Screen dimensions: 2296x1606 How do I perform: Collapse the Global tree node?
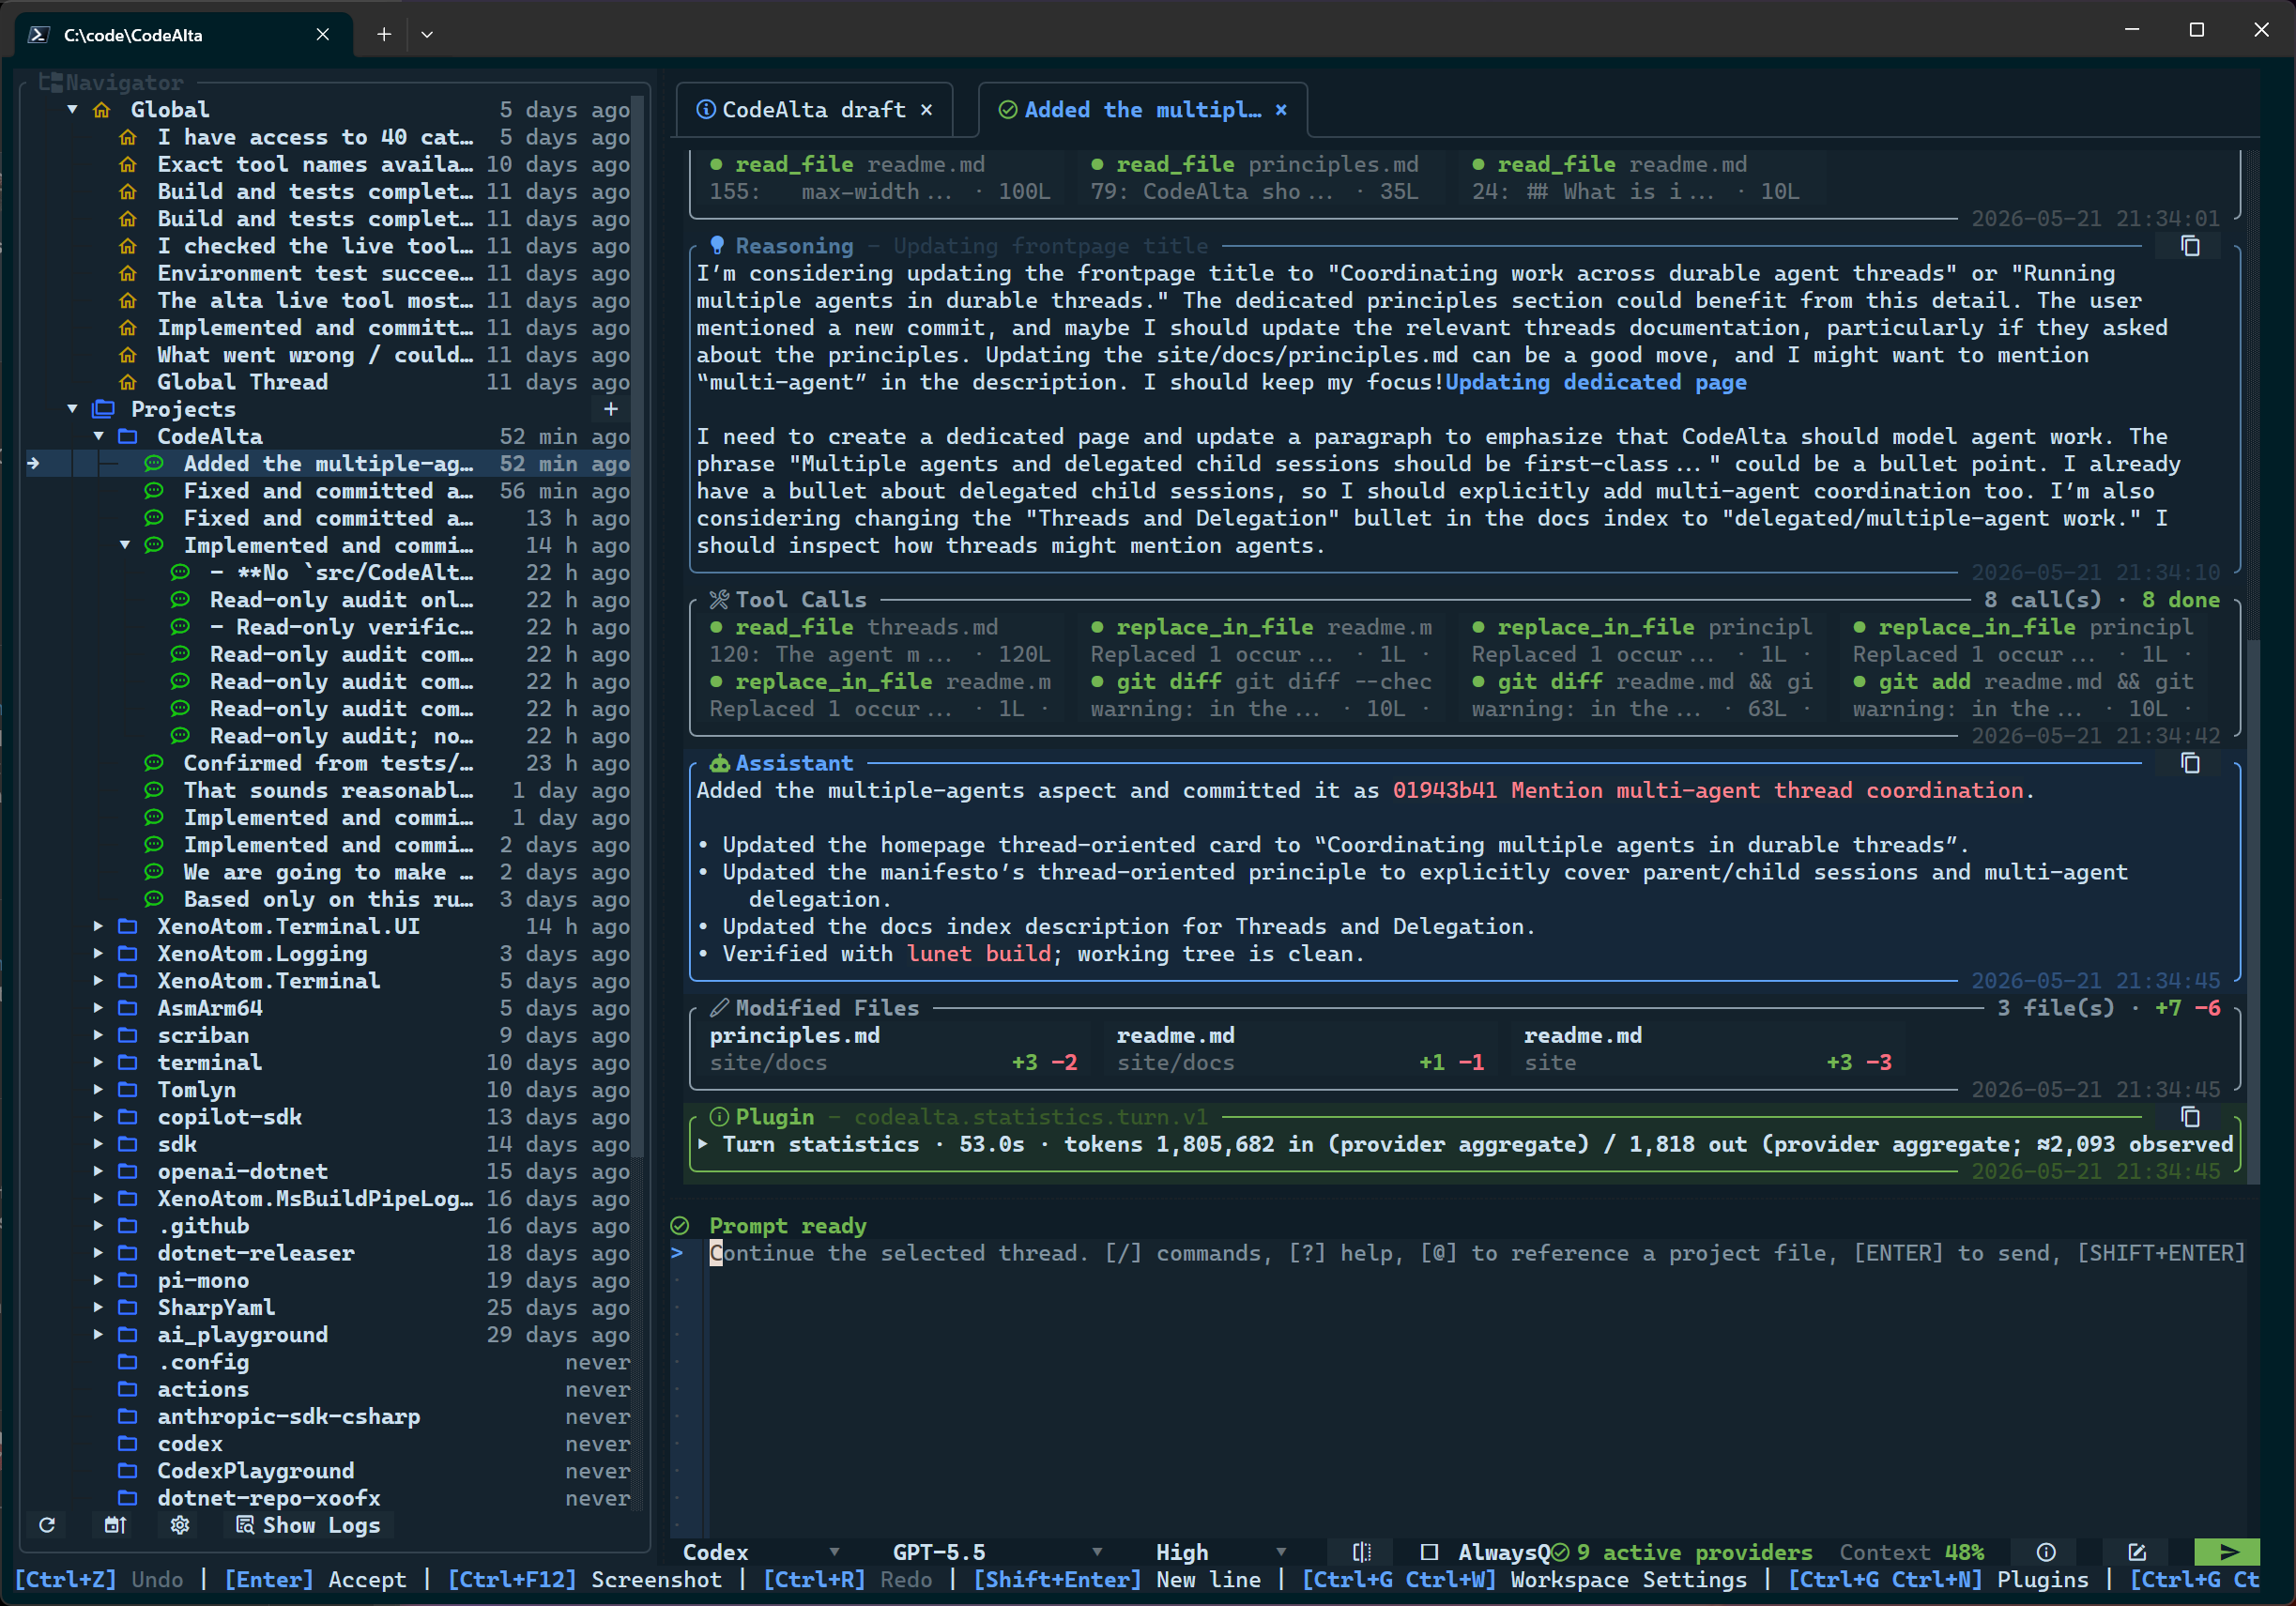[x=73, y=110]
